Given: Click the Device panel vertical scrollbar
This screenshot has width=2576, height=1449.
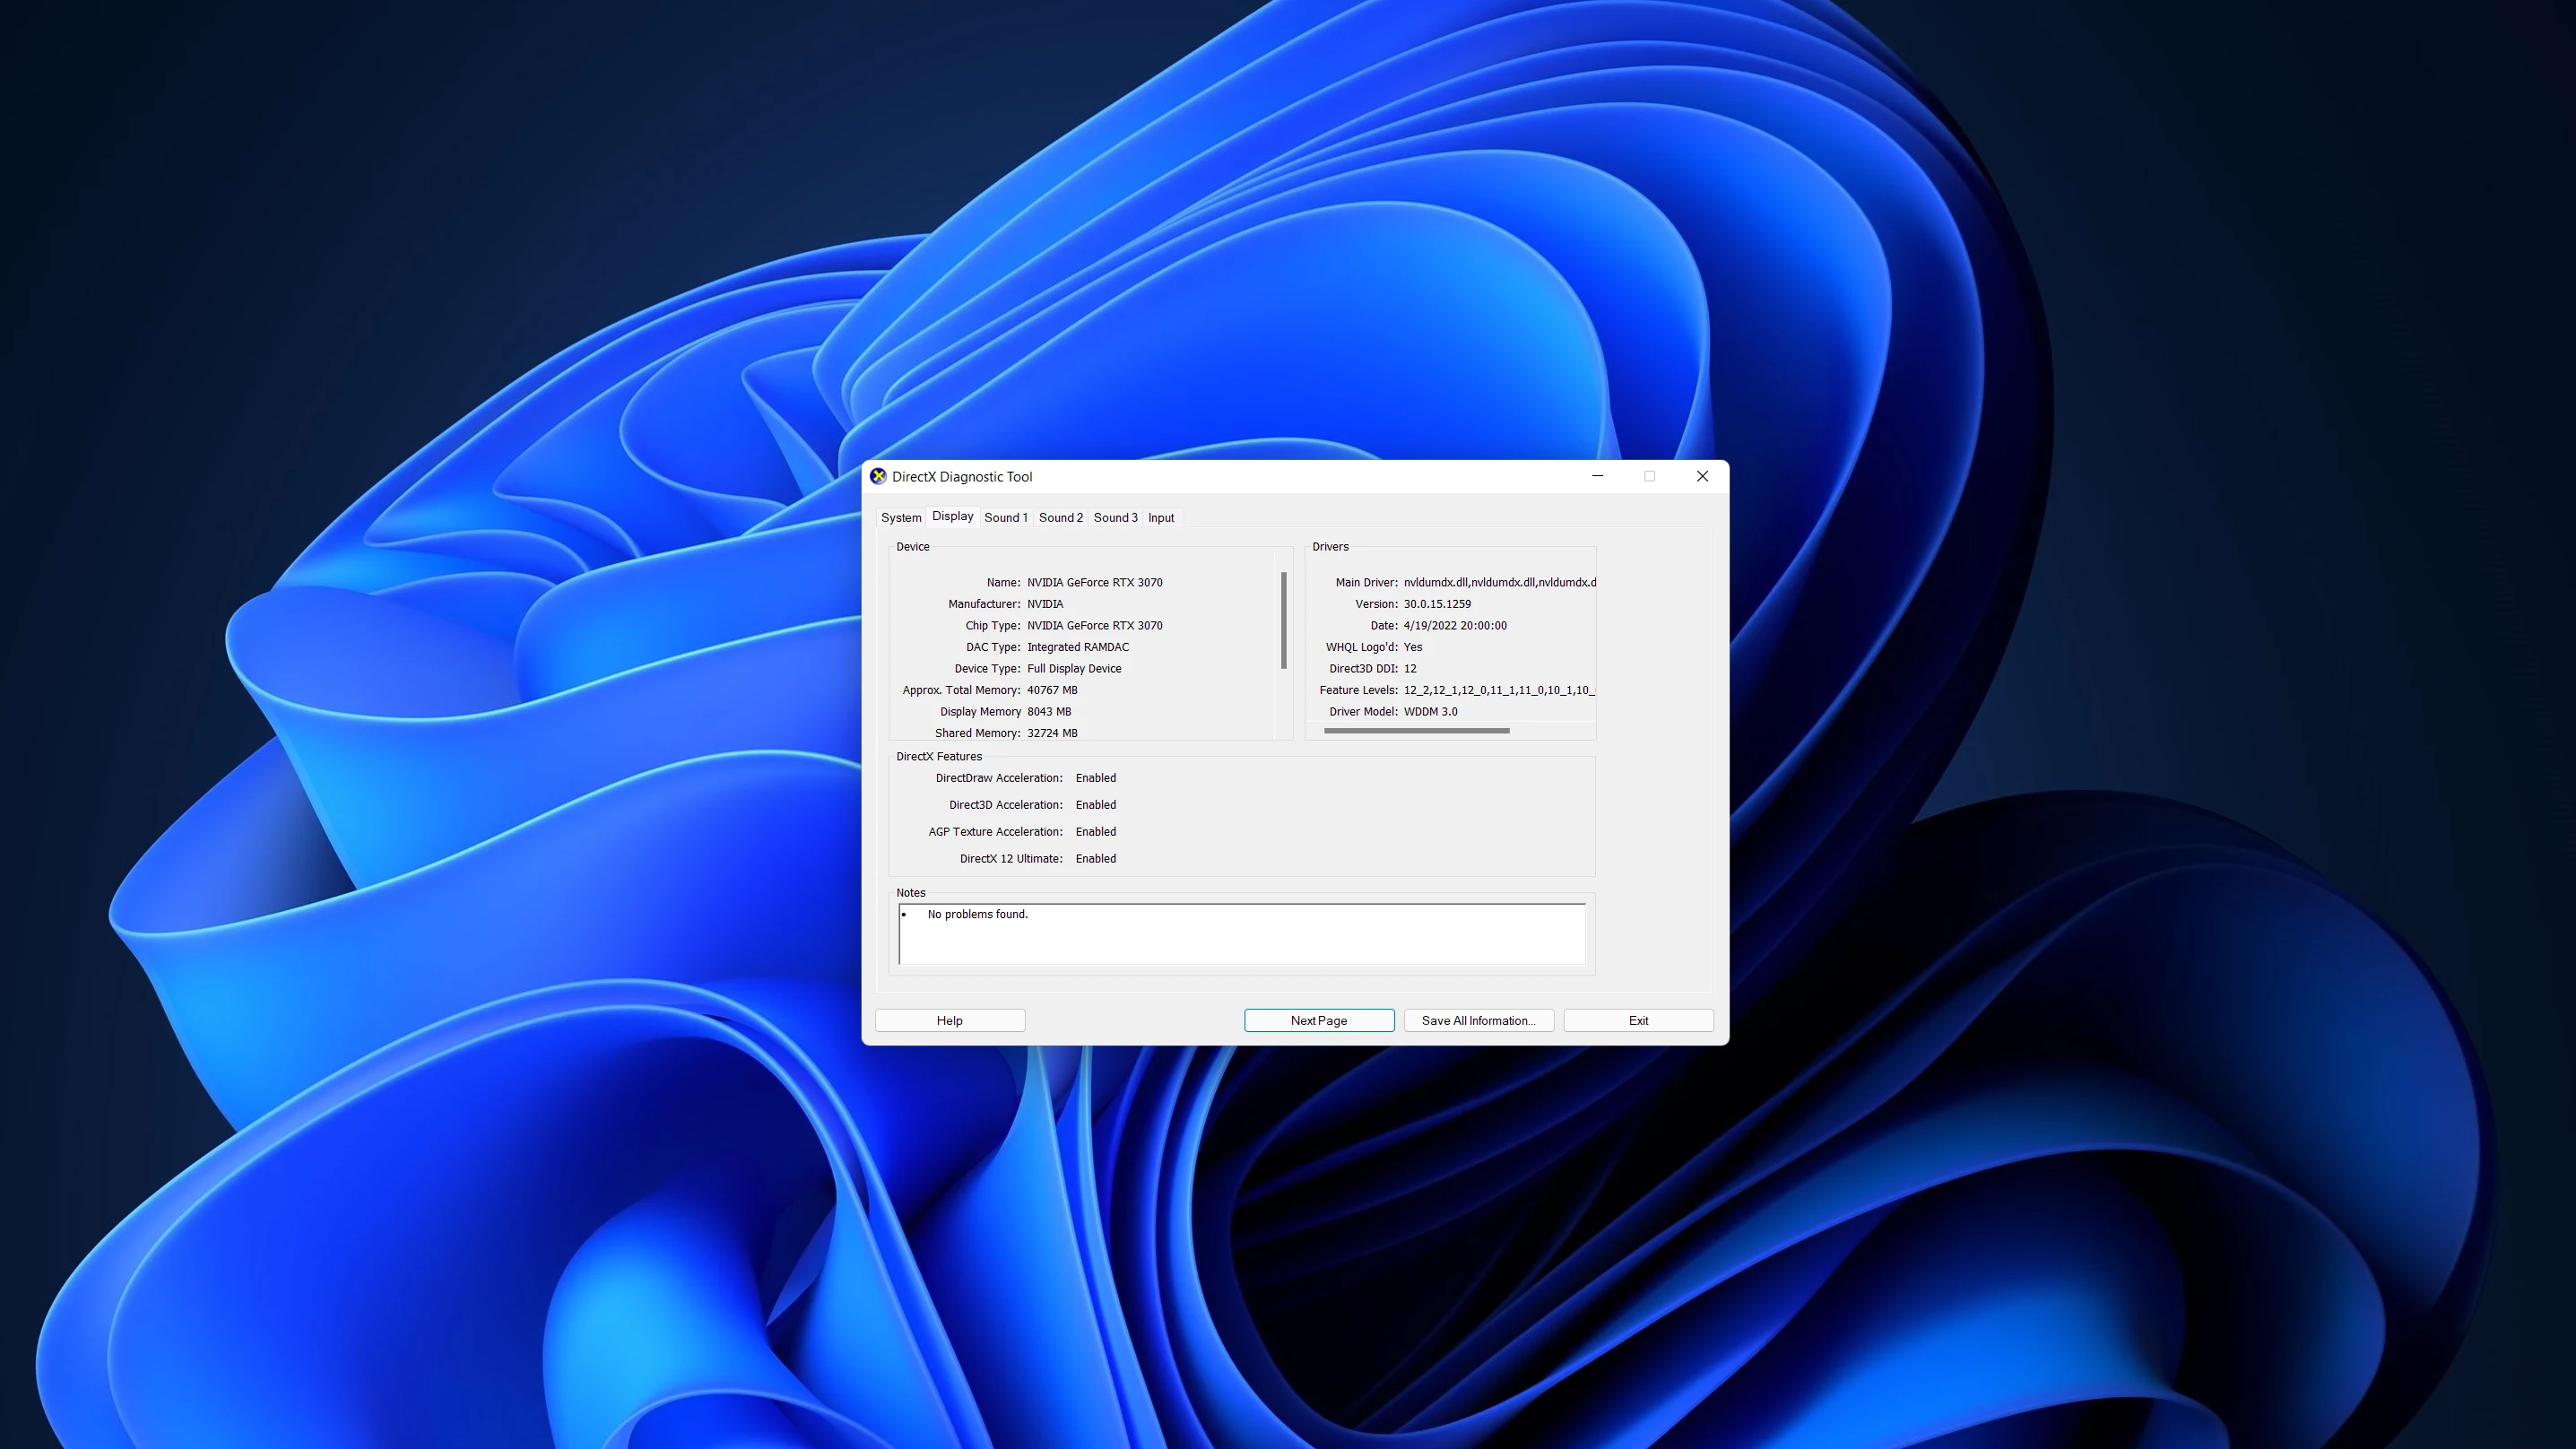Looking at the screenshot, I should (1283, 620).
